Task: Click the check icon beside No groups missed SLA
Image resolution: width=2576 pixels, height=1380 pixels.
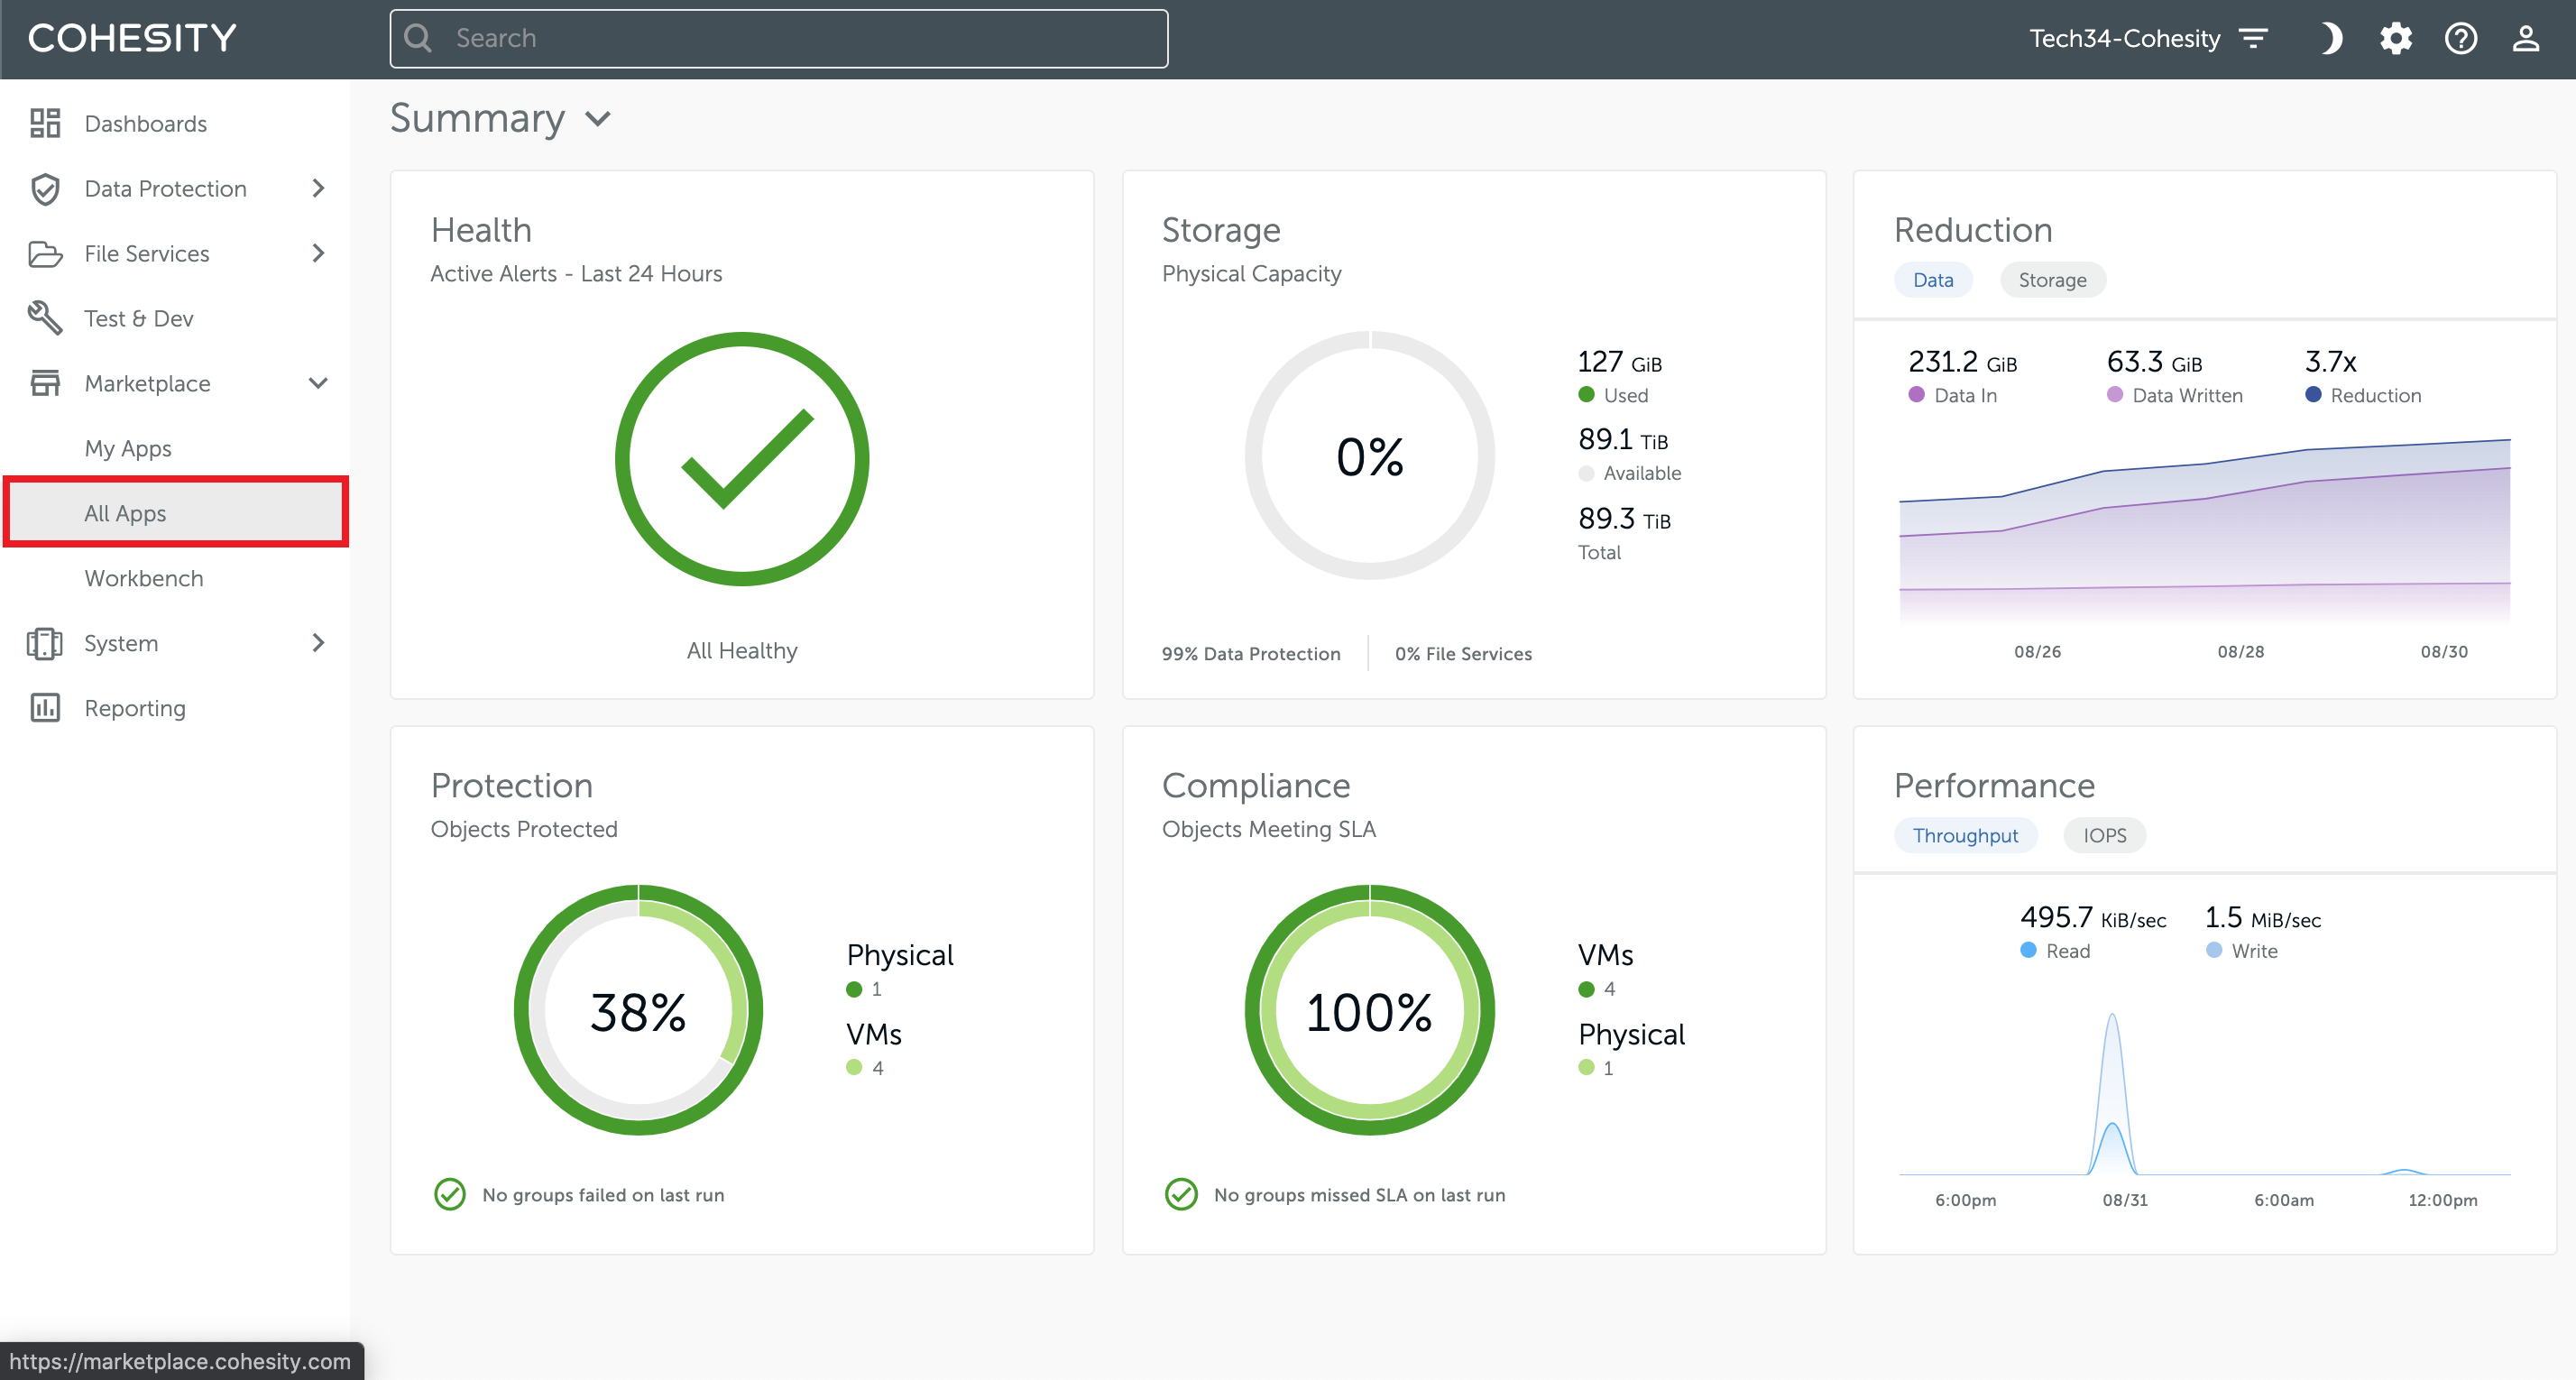Action: pyautogui.click(x=1181, y=1194)
